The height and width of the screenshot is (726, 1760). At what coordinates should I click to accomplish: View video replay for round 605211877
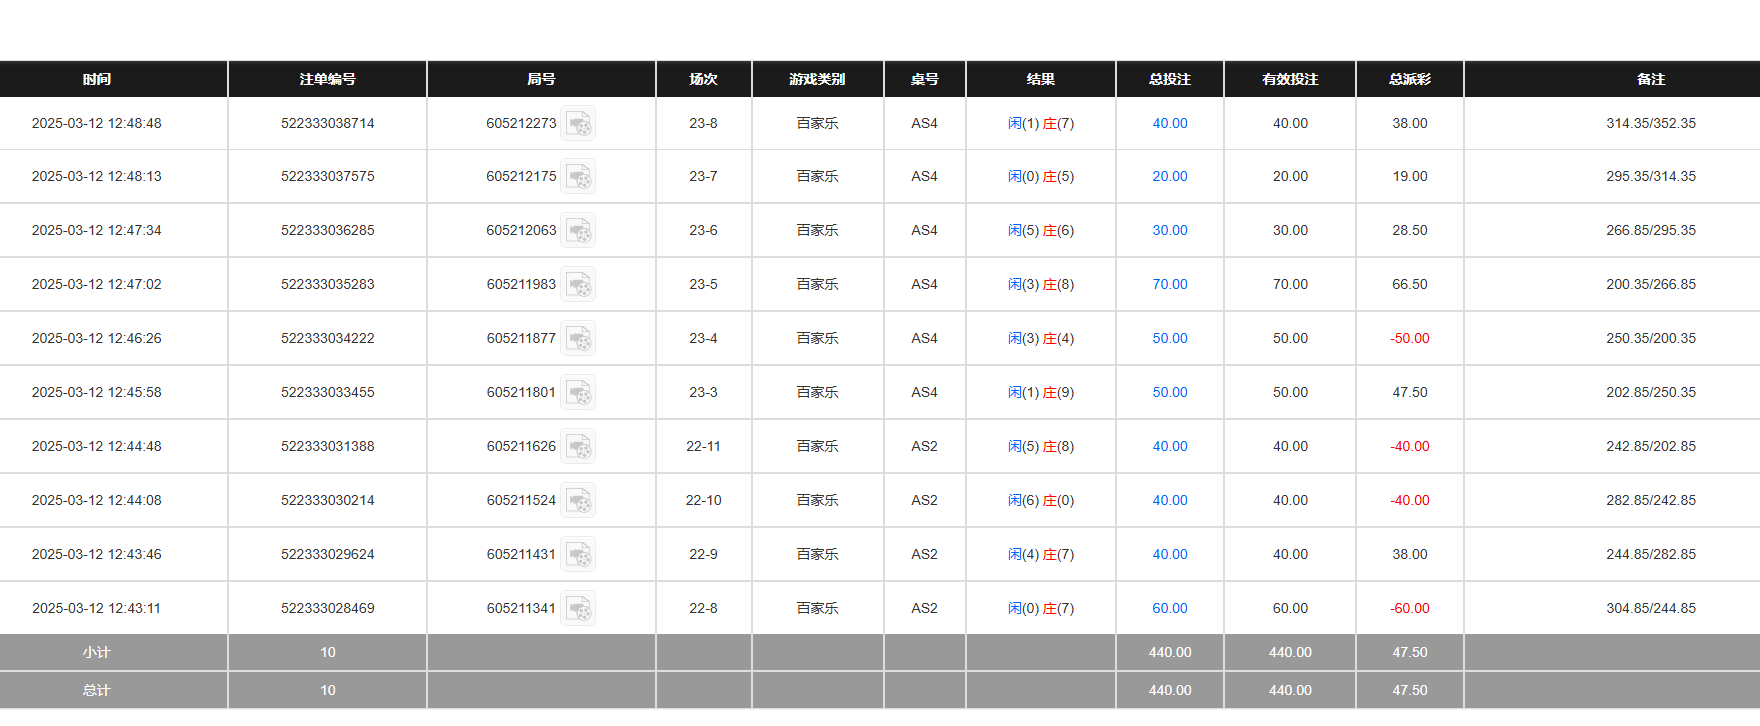point(578,339)
